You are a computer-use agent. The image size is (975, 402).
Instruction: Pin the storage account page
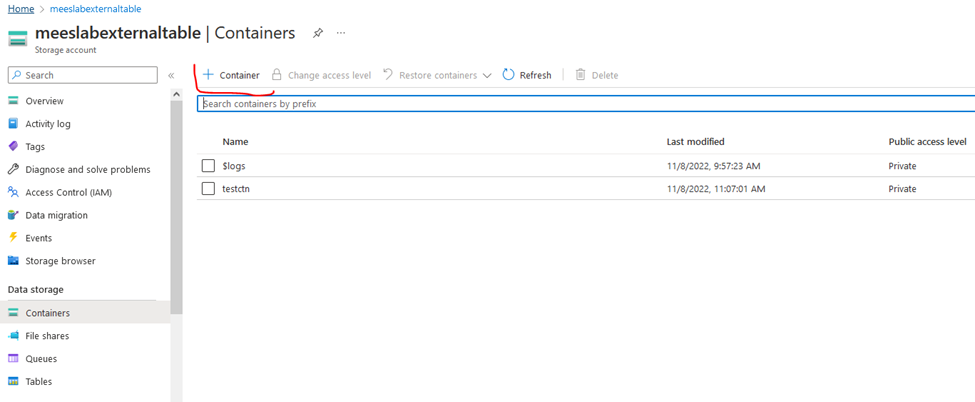[x=318, y=33]
